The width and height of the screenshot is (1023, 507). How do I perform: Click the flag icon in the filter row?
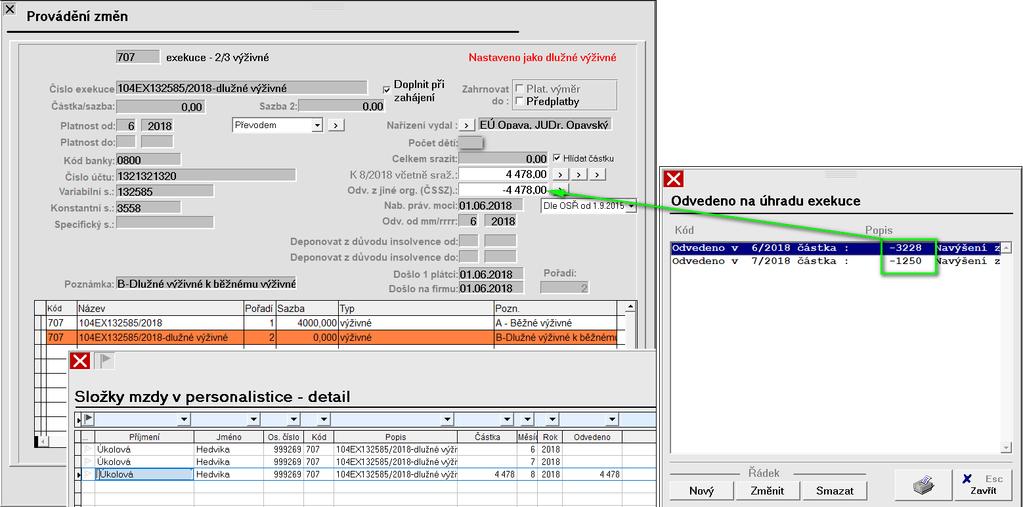(89, 419)
